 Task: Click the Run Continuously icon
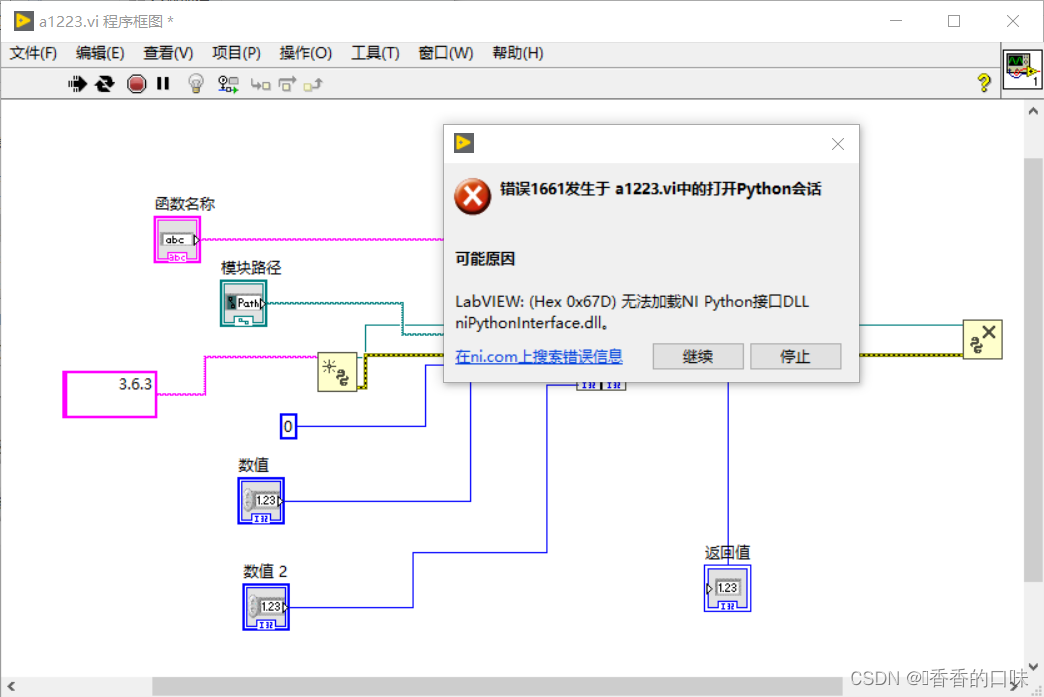click(x=105, y=84)
